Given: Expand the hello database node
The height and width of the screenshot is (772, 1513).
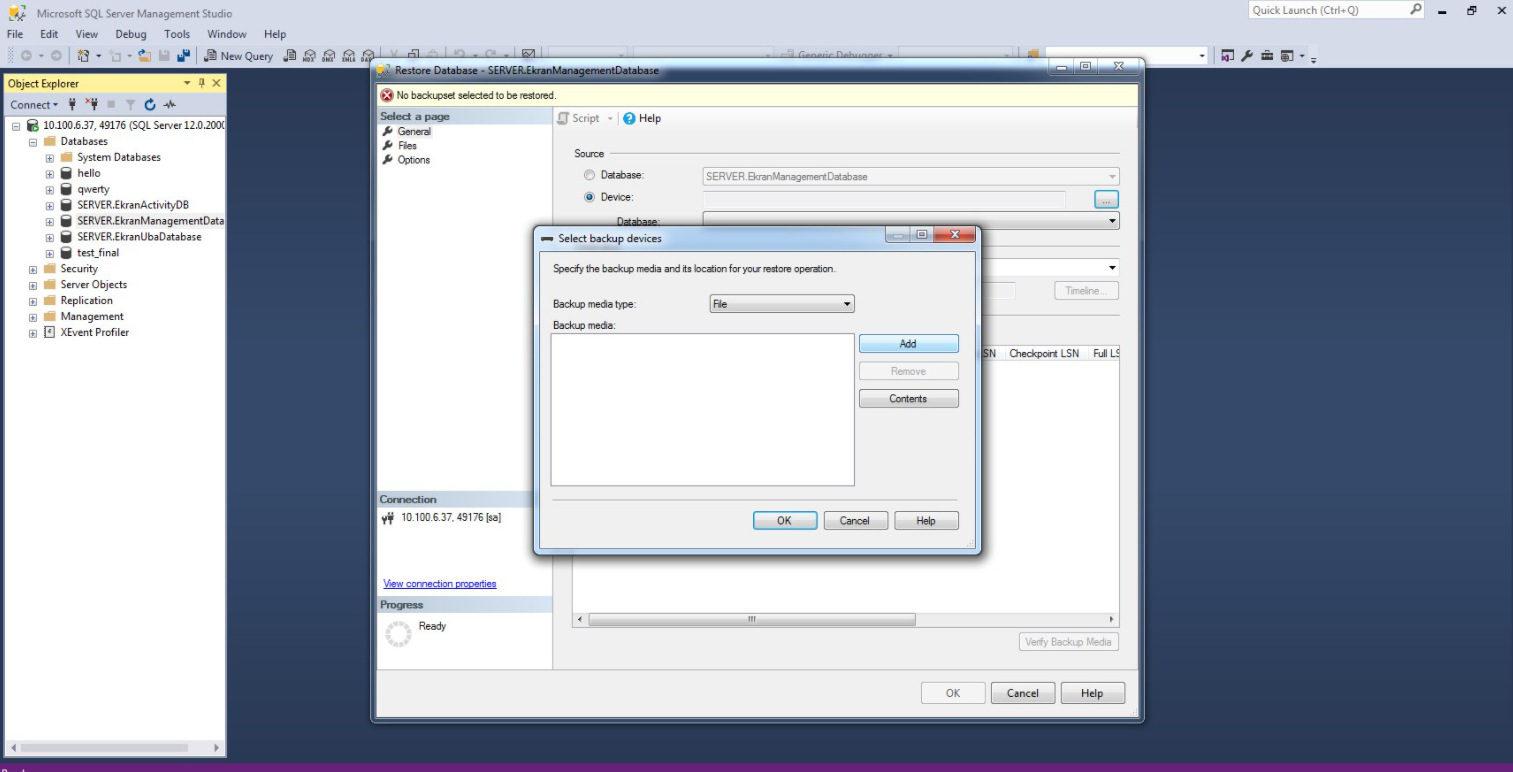Looking at the screenshot, I should pos(50,174).
